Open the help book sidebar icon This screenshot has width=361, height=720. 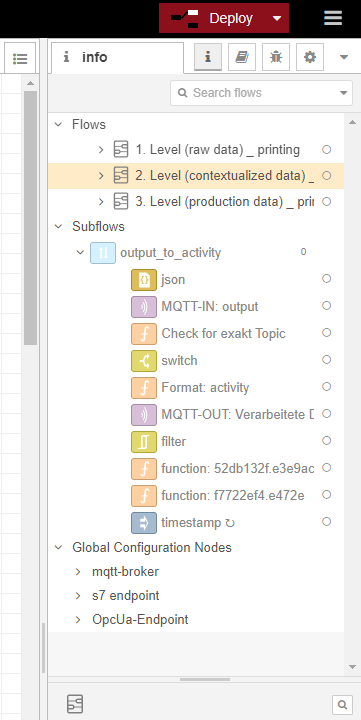[242, 57]
